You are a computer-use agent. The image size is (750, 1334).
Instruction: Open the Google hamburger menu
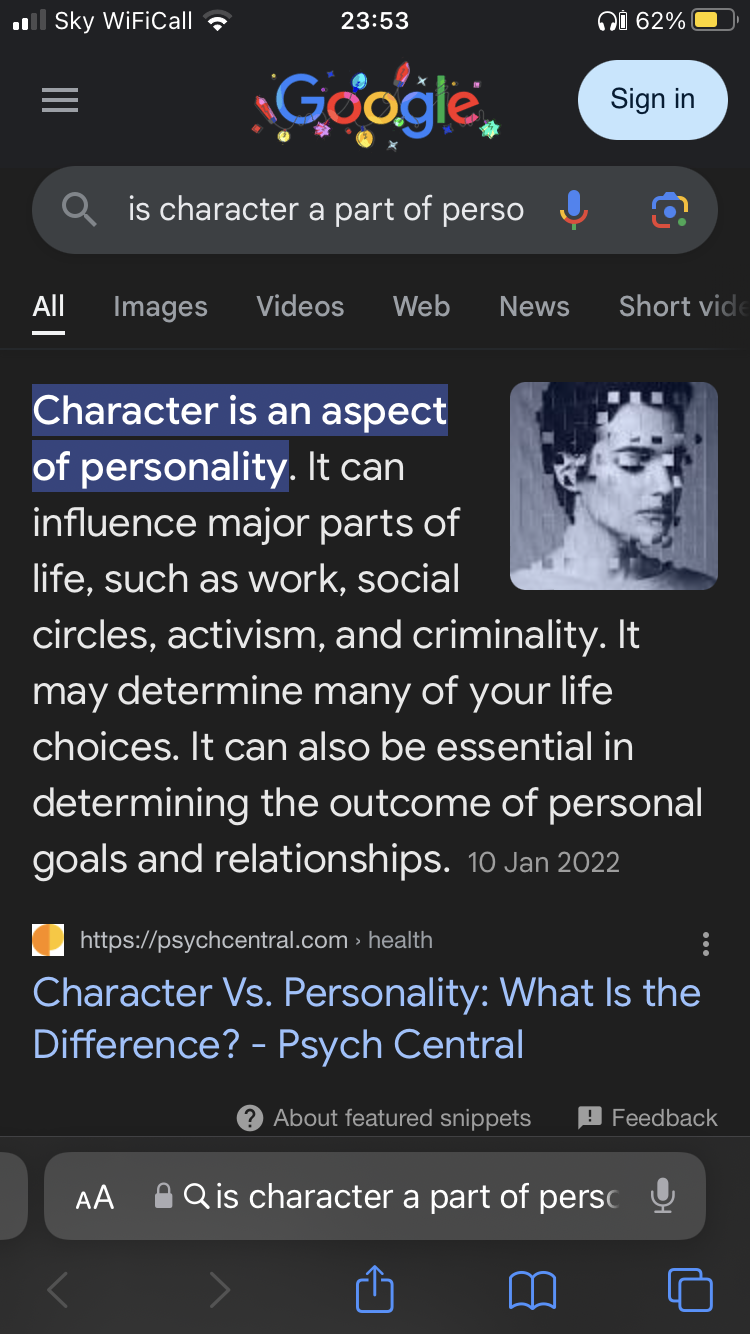coord(60,100)
